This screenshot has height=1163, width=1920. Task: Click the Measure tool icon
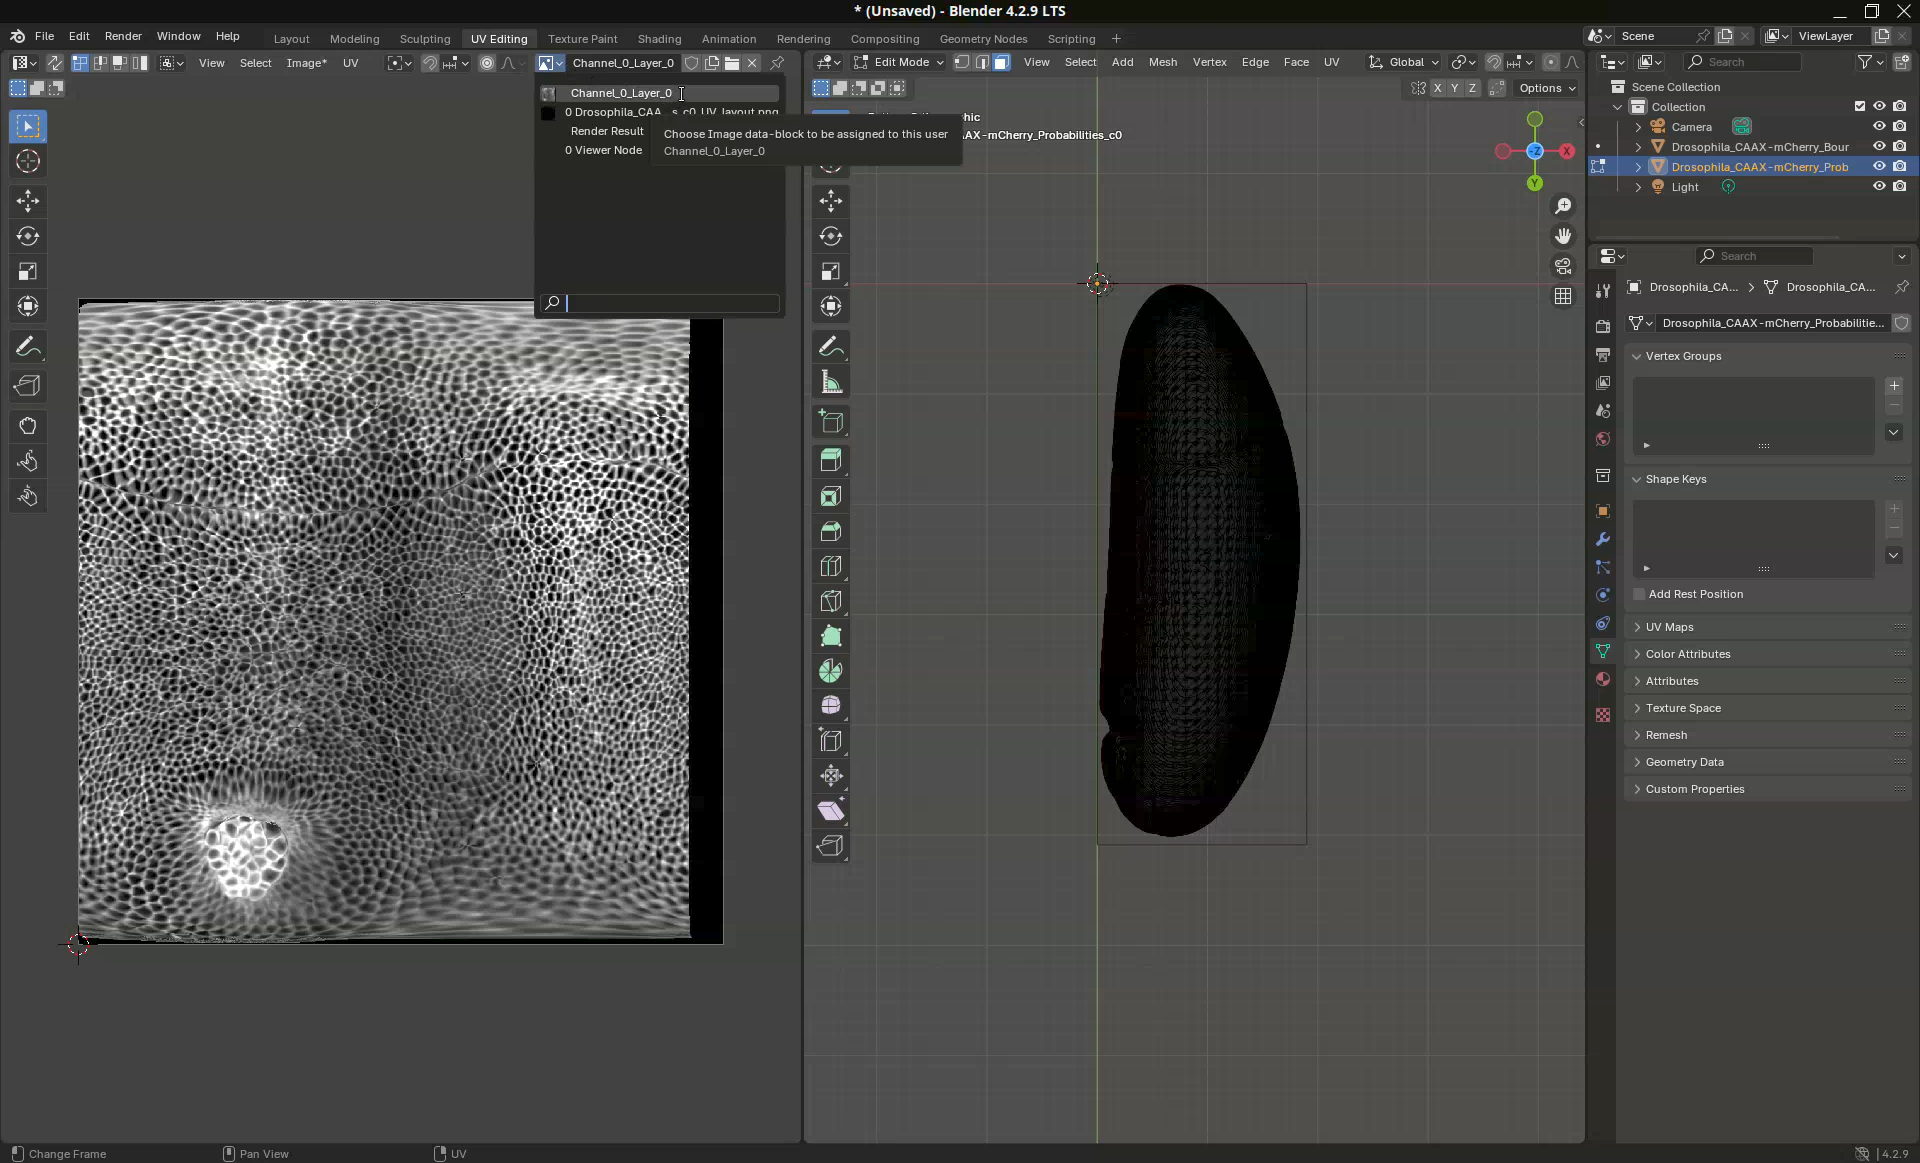[831, 382]
